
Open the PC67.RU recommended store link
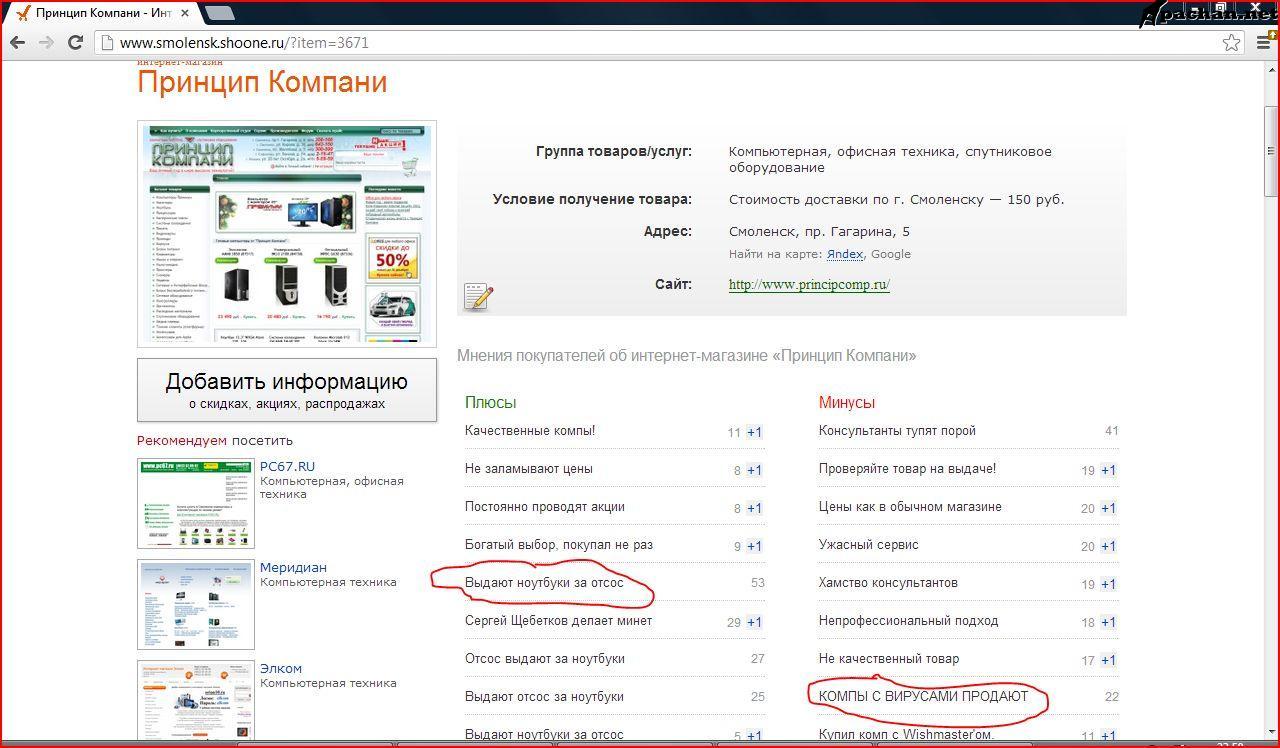pos(287,466)
